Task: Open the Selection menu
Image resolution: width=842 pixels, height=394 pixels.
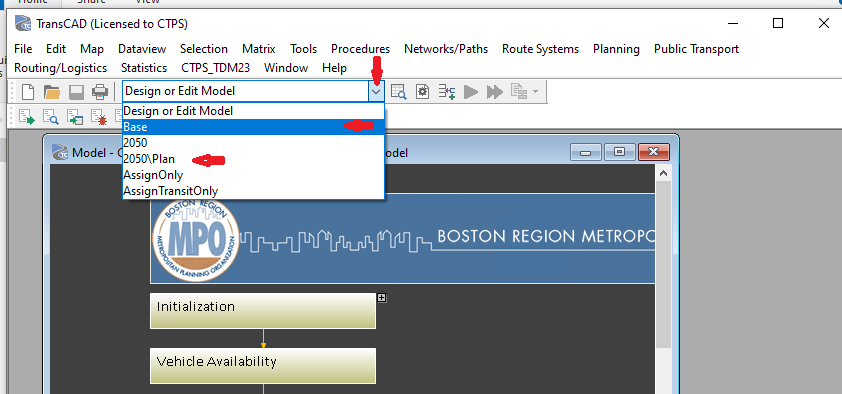Action: [x=204, y=49]
